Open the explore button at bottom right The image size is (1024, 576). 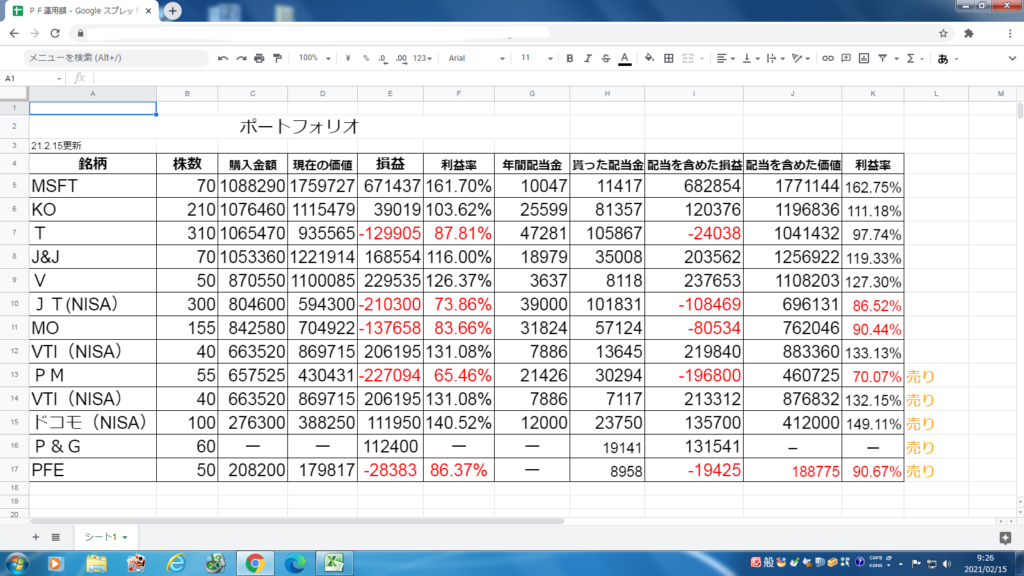(1005, 537)
